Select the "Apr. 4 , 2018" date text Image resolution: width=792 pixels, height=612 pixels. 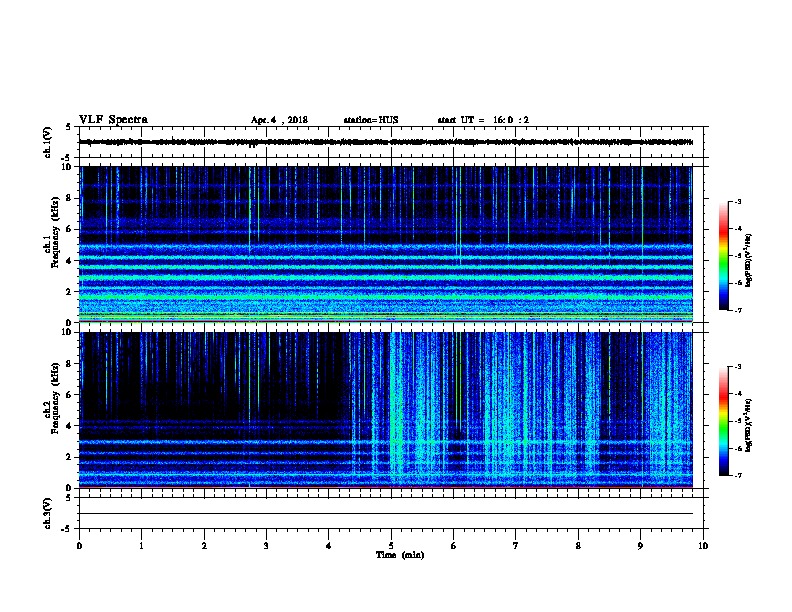(279, 120)
